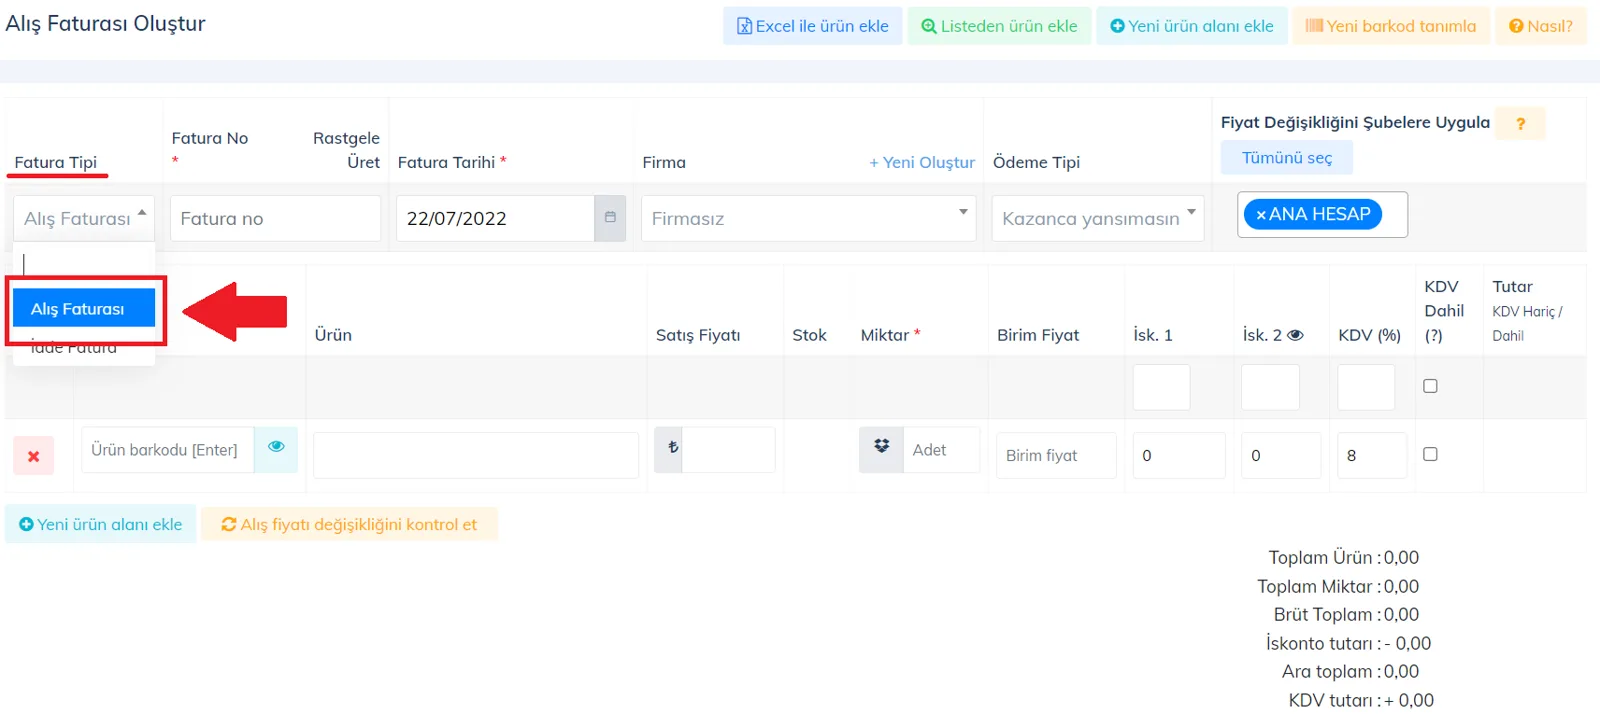Remove product row with the red X
This screenshot has width=1600, height=714.
34,456
